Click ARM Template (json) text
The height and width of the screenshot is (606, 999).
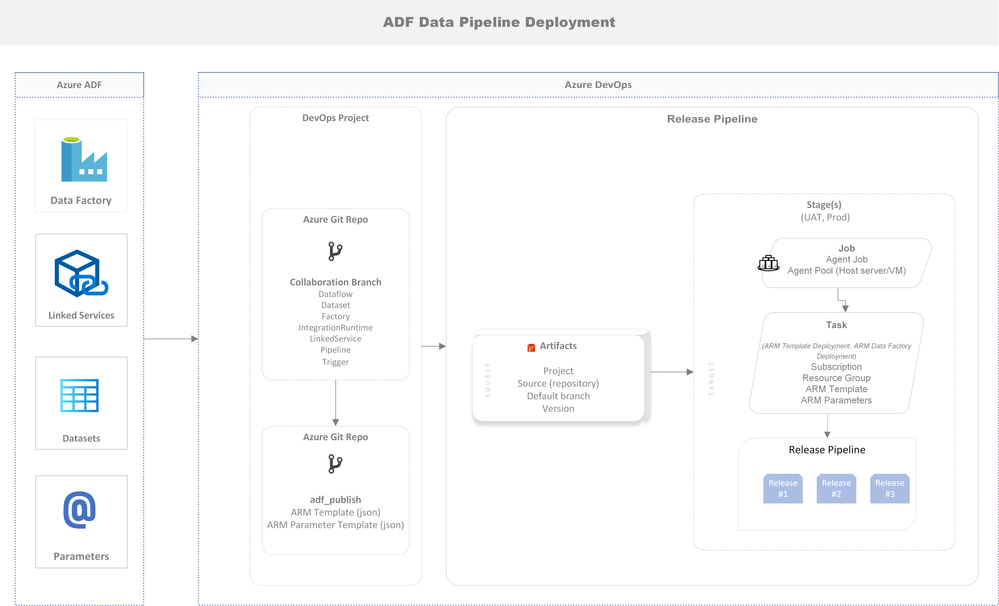click(x=336, y=512)
